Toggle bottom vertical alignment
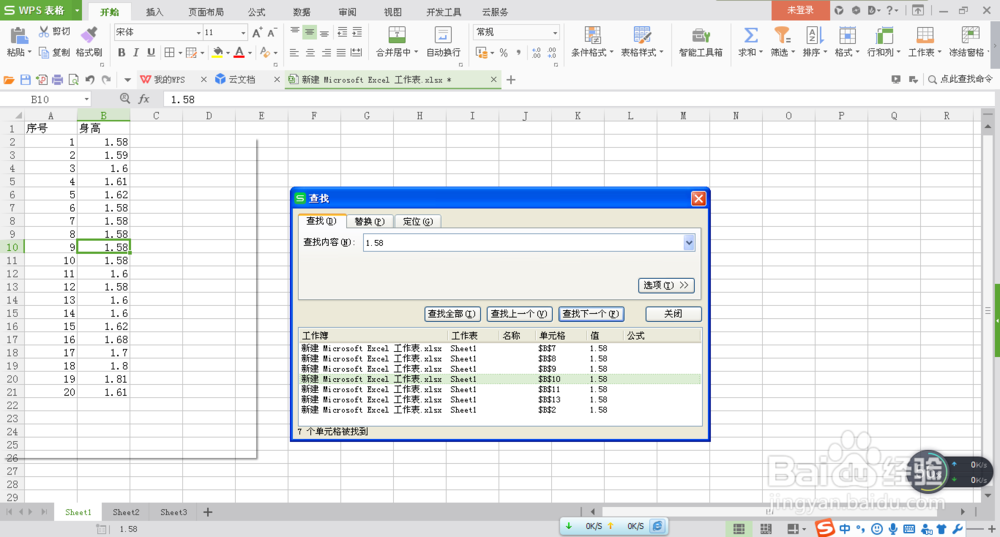 pyautogui.click(x=325, y=32)
